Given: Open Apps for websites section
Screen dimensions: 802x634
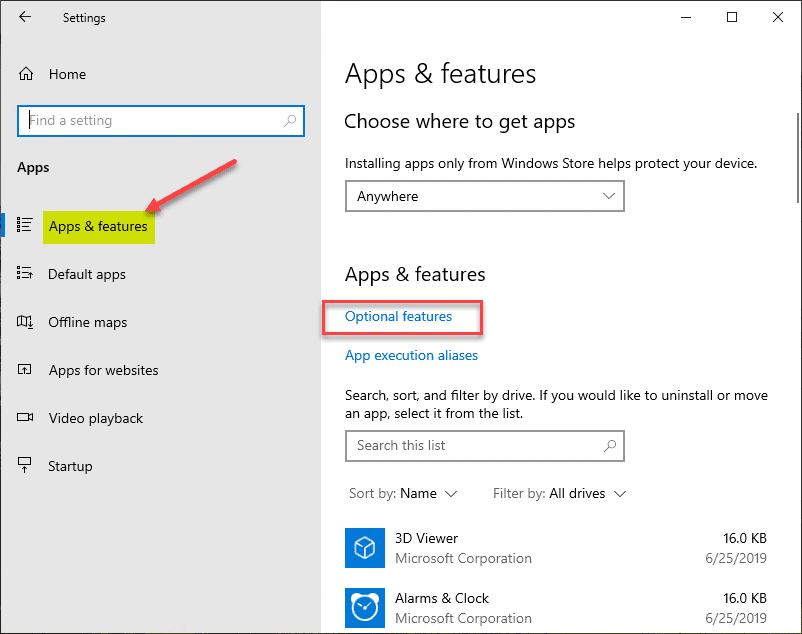Looking at the screenshot, I should (x=103, y=370).
